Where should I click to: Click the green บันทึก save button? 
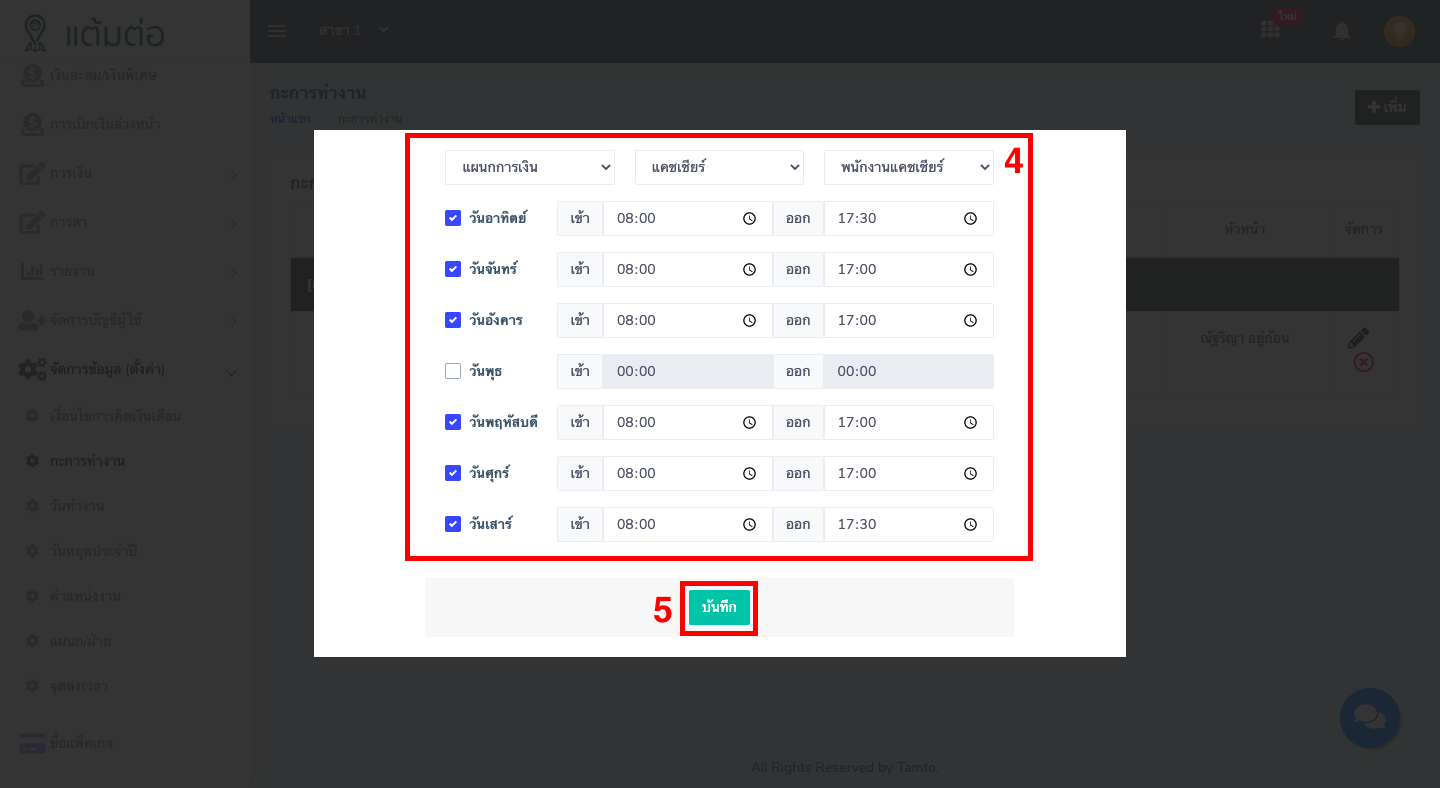coord(719,607)
